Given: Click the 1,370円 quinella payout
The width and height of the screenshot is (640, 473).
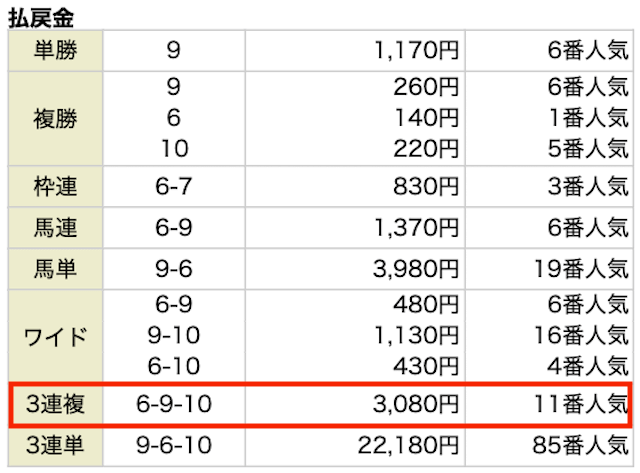Looking at the screenshot, I should coord(417,228).
